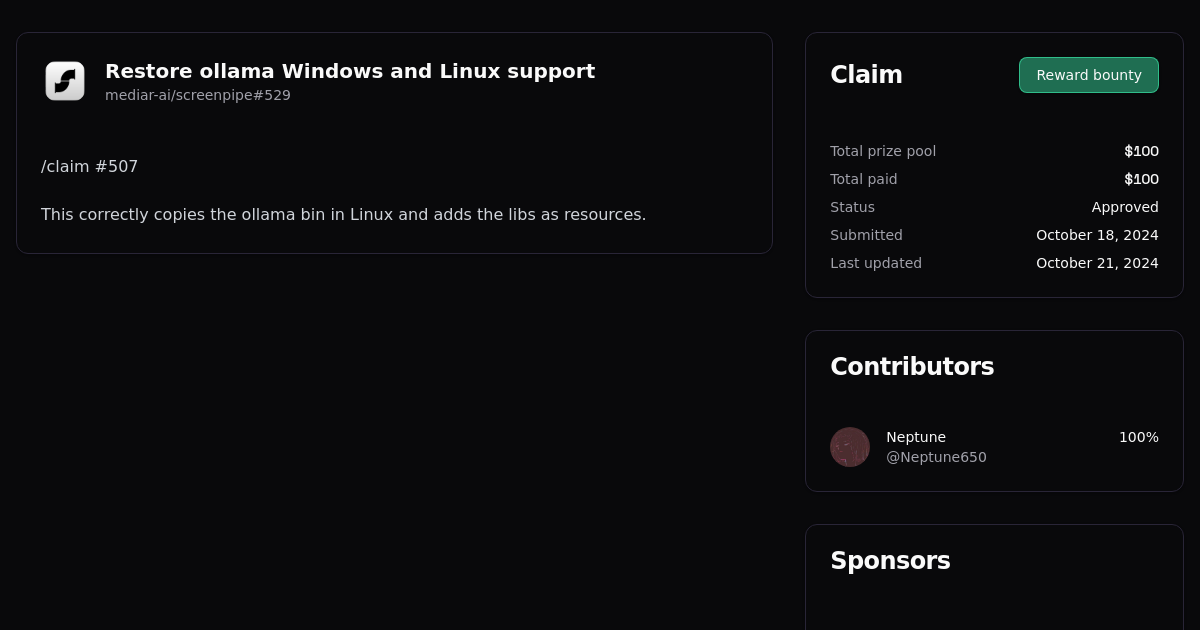This screenshot has height=630, width=1200.
Task: Open the mediar-ai/screenpipe#529 issue link
Action: [197, 95]
